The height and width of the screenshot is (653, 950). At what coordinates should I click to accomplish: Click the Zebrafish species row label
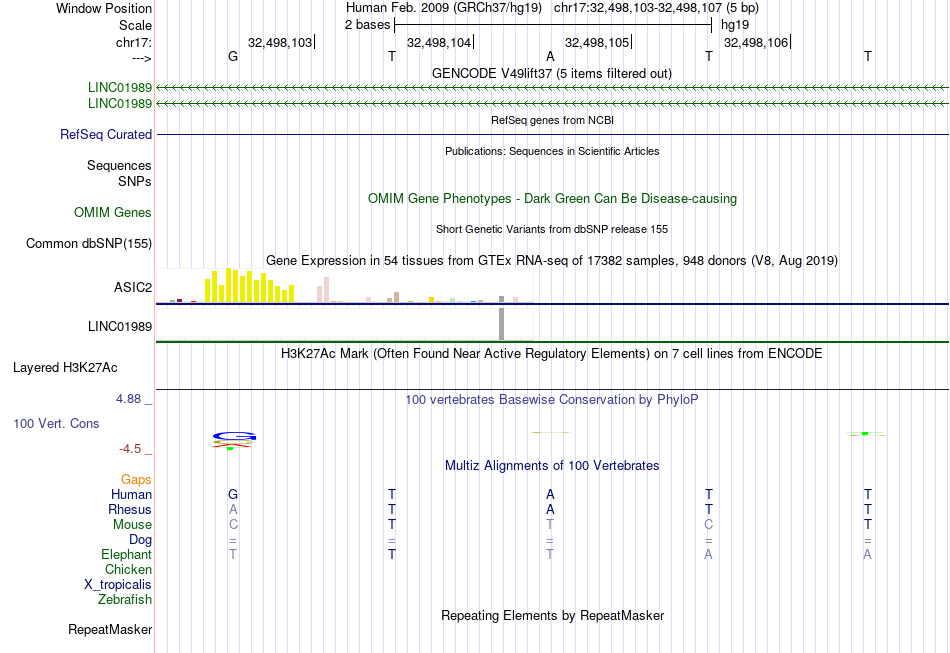point(125,600)
